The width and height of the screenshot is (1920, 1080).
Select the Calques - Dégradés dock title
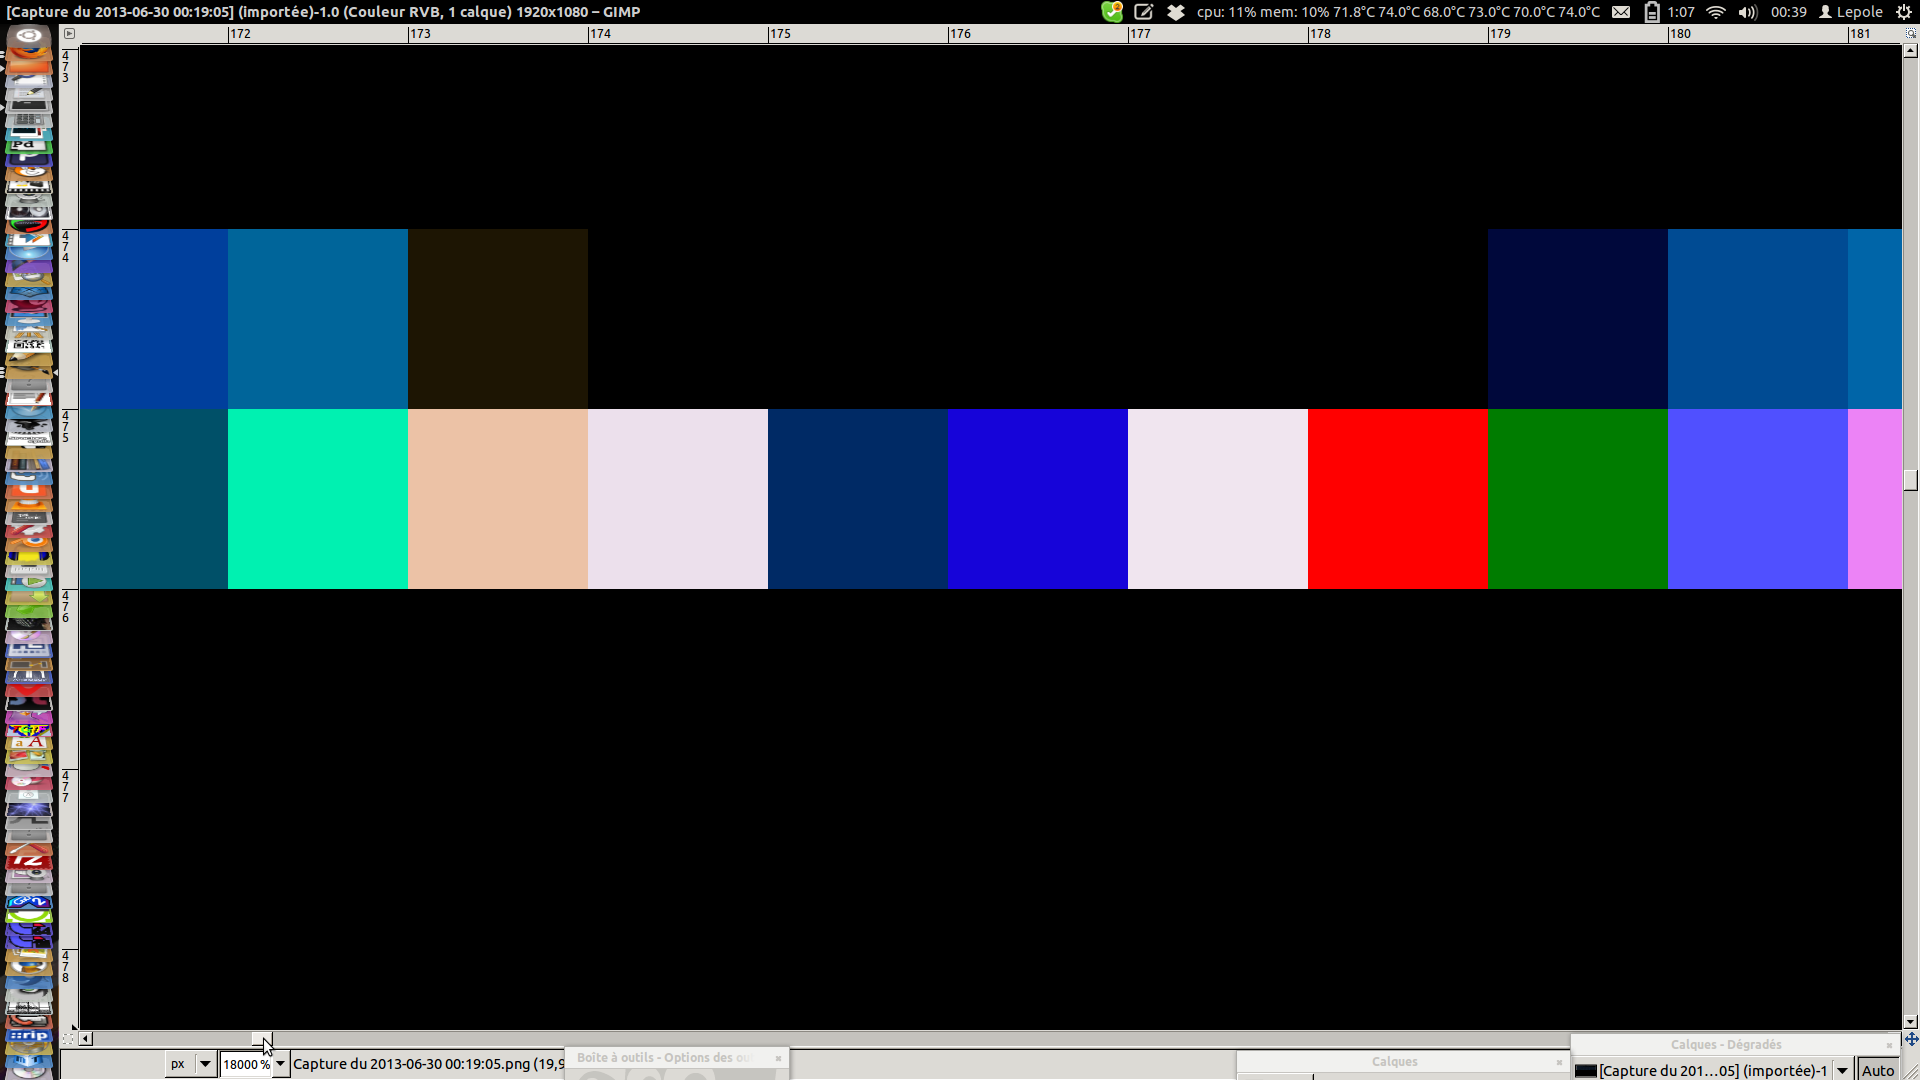click(x=1725, y=1045)
